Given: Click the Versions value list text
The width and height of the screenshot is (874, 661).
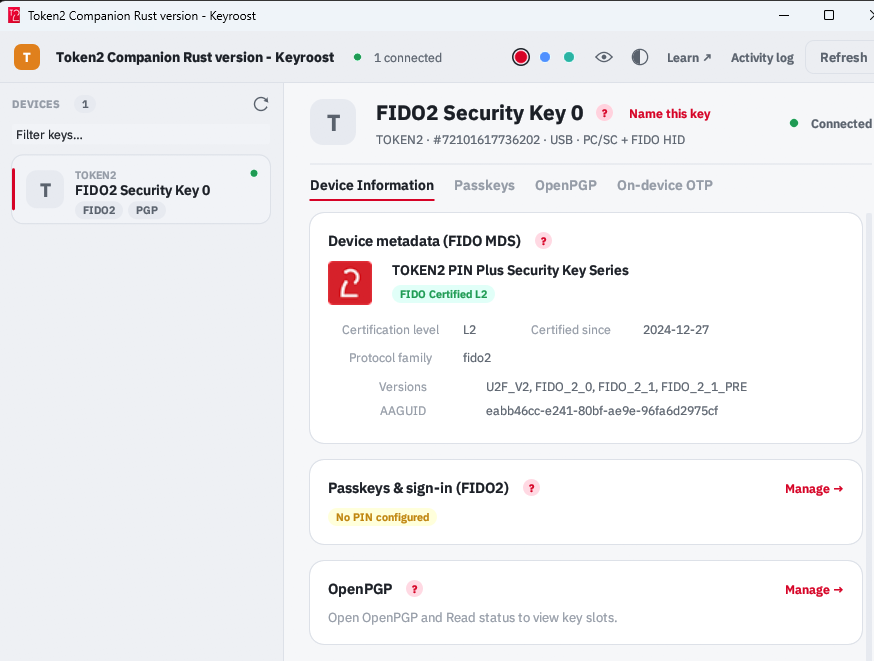Looking at the screenshot, I should 616,387.
